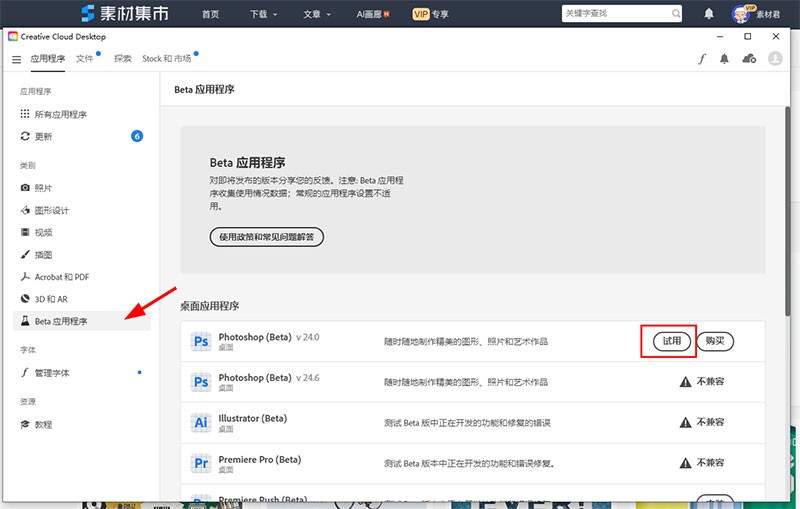Screen dimensions: 800x509
Task: Click 购买 for Photoshop (Beta) v 24.0
Action: point(715,341)
